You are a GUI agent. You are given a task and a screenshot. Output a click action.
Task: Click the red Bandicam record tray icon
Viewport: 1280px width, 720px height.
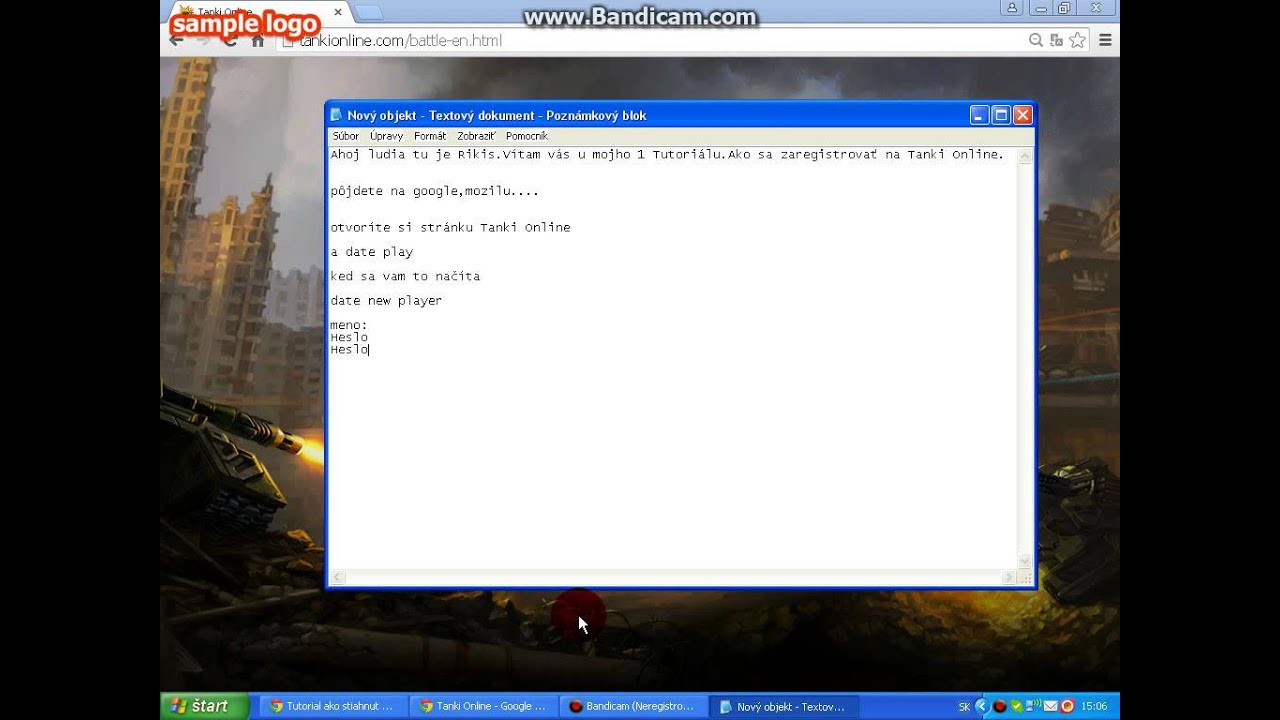(999, 706)
